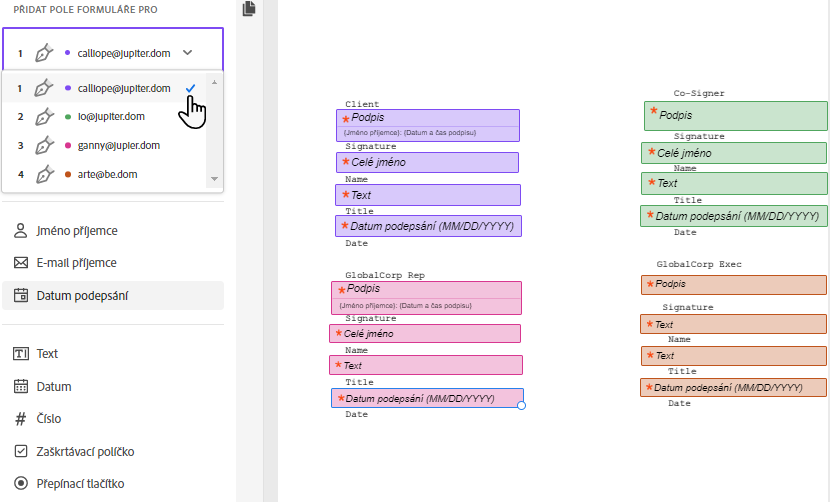Click the recipient list scrollbar up arrow
Image resolution: width=830 pixels, height=502 pixels.
pyautogui.click(x=213, y=82)
